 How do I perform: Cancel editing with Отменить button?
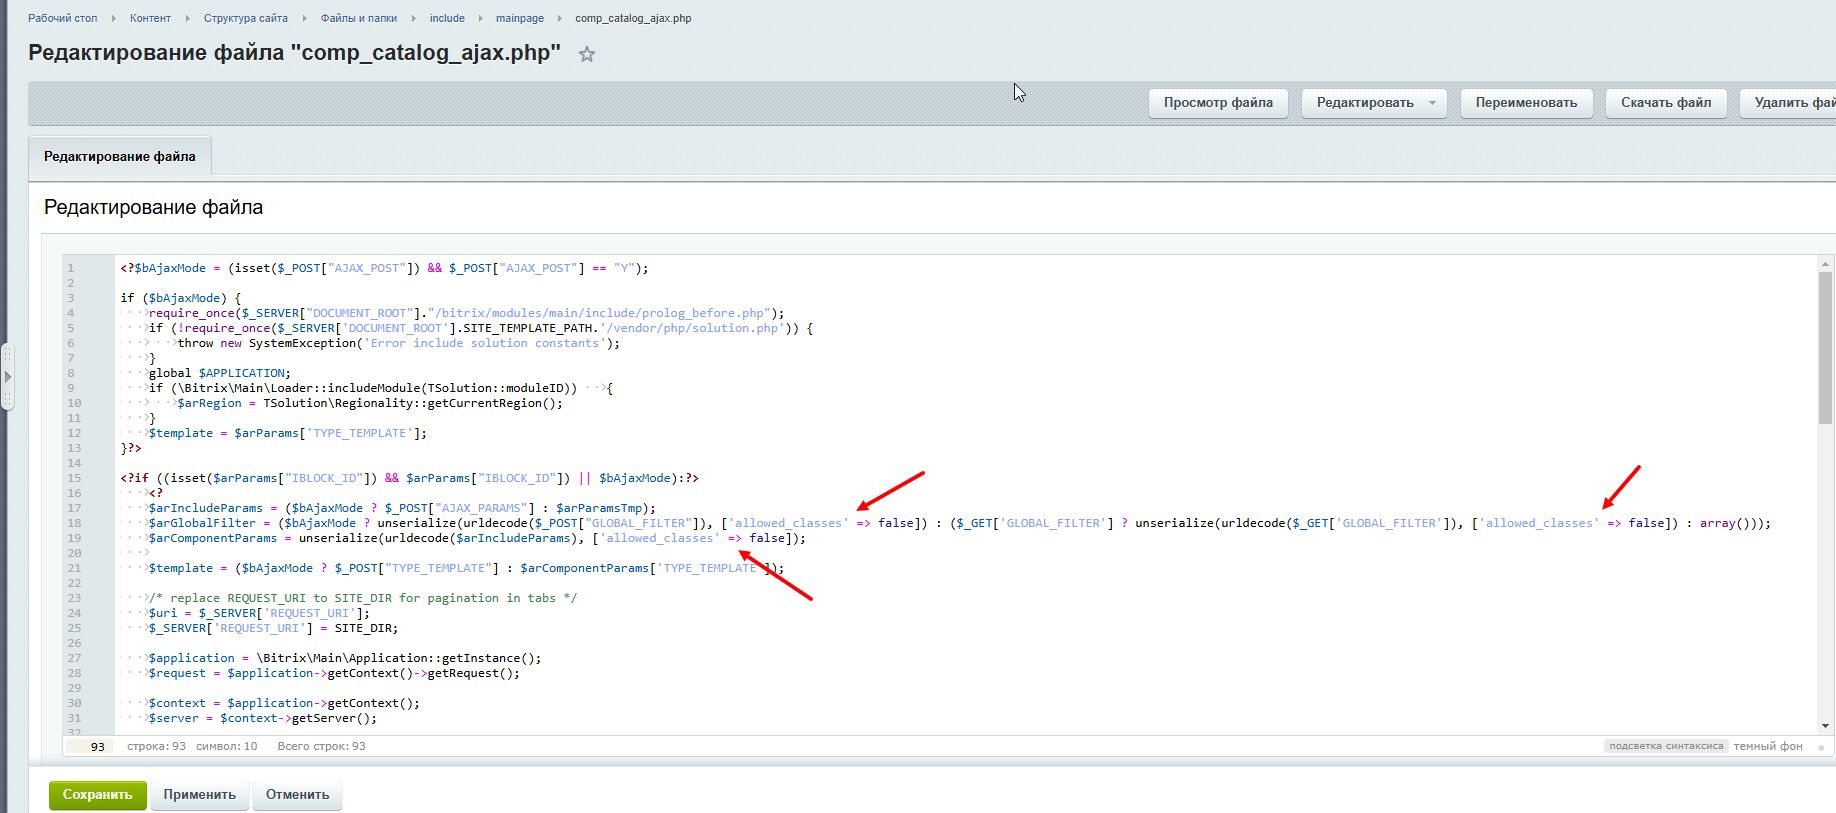pos(297,795)
